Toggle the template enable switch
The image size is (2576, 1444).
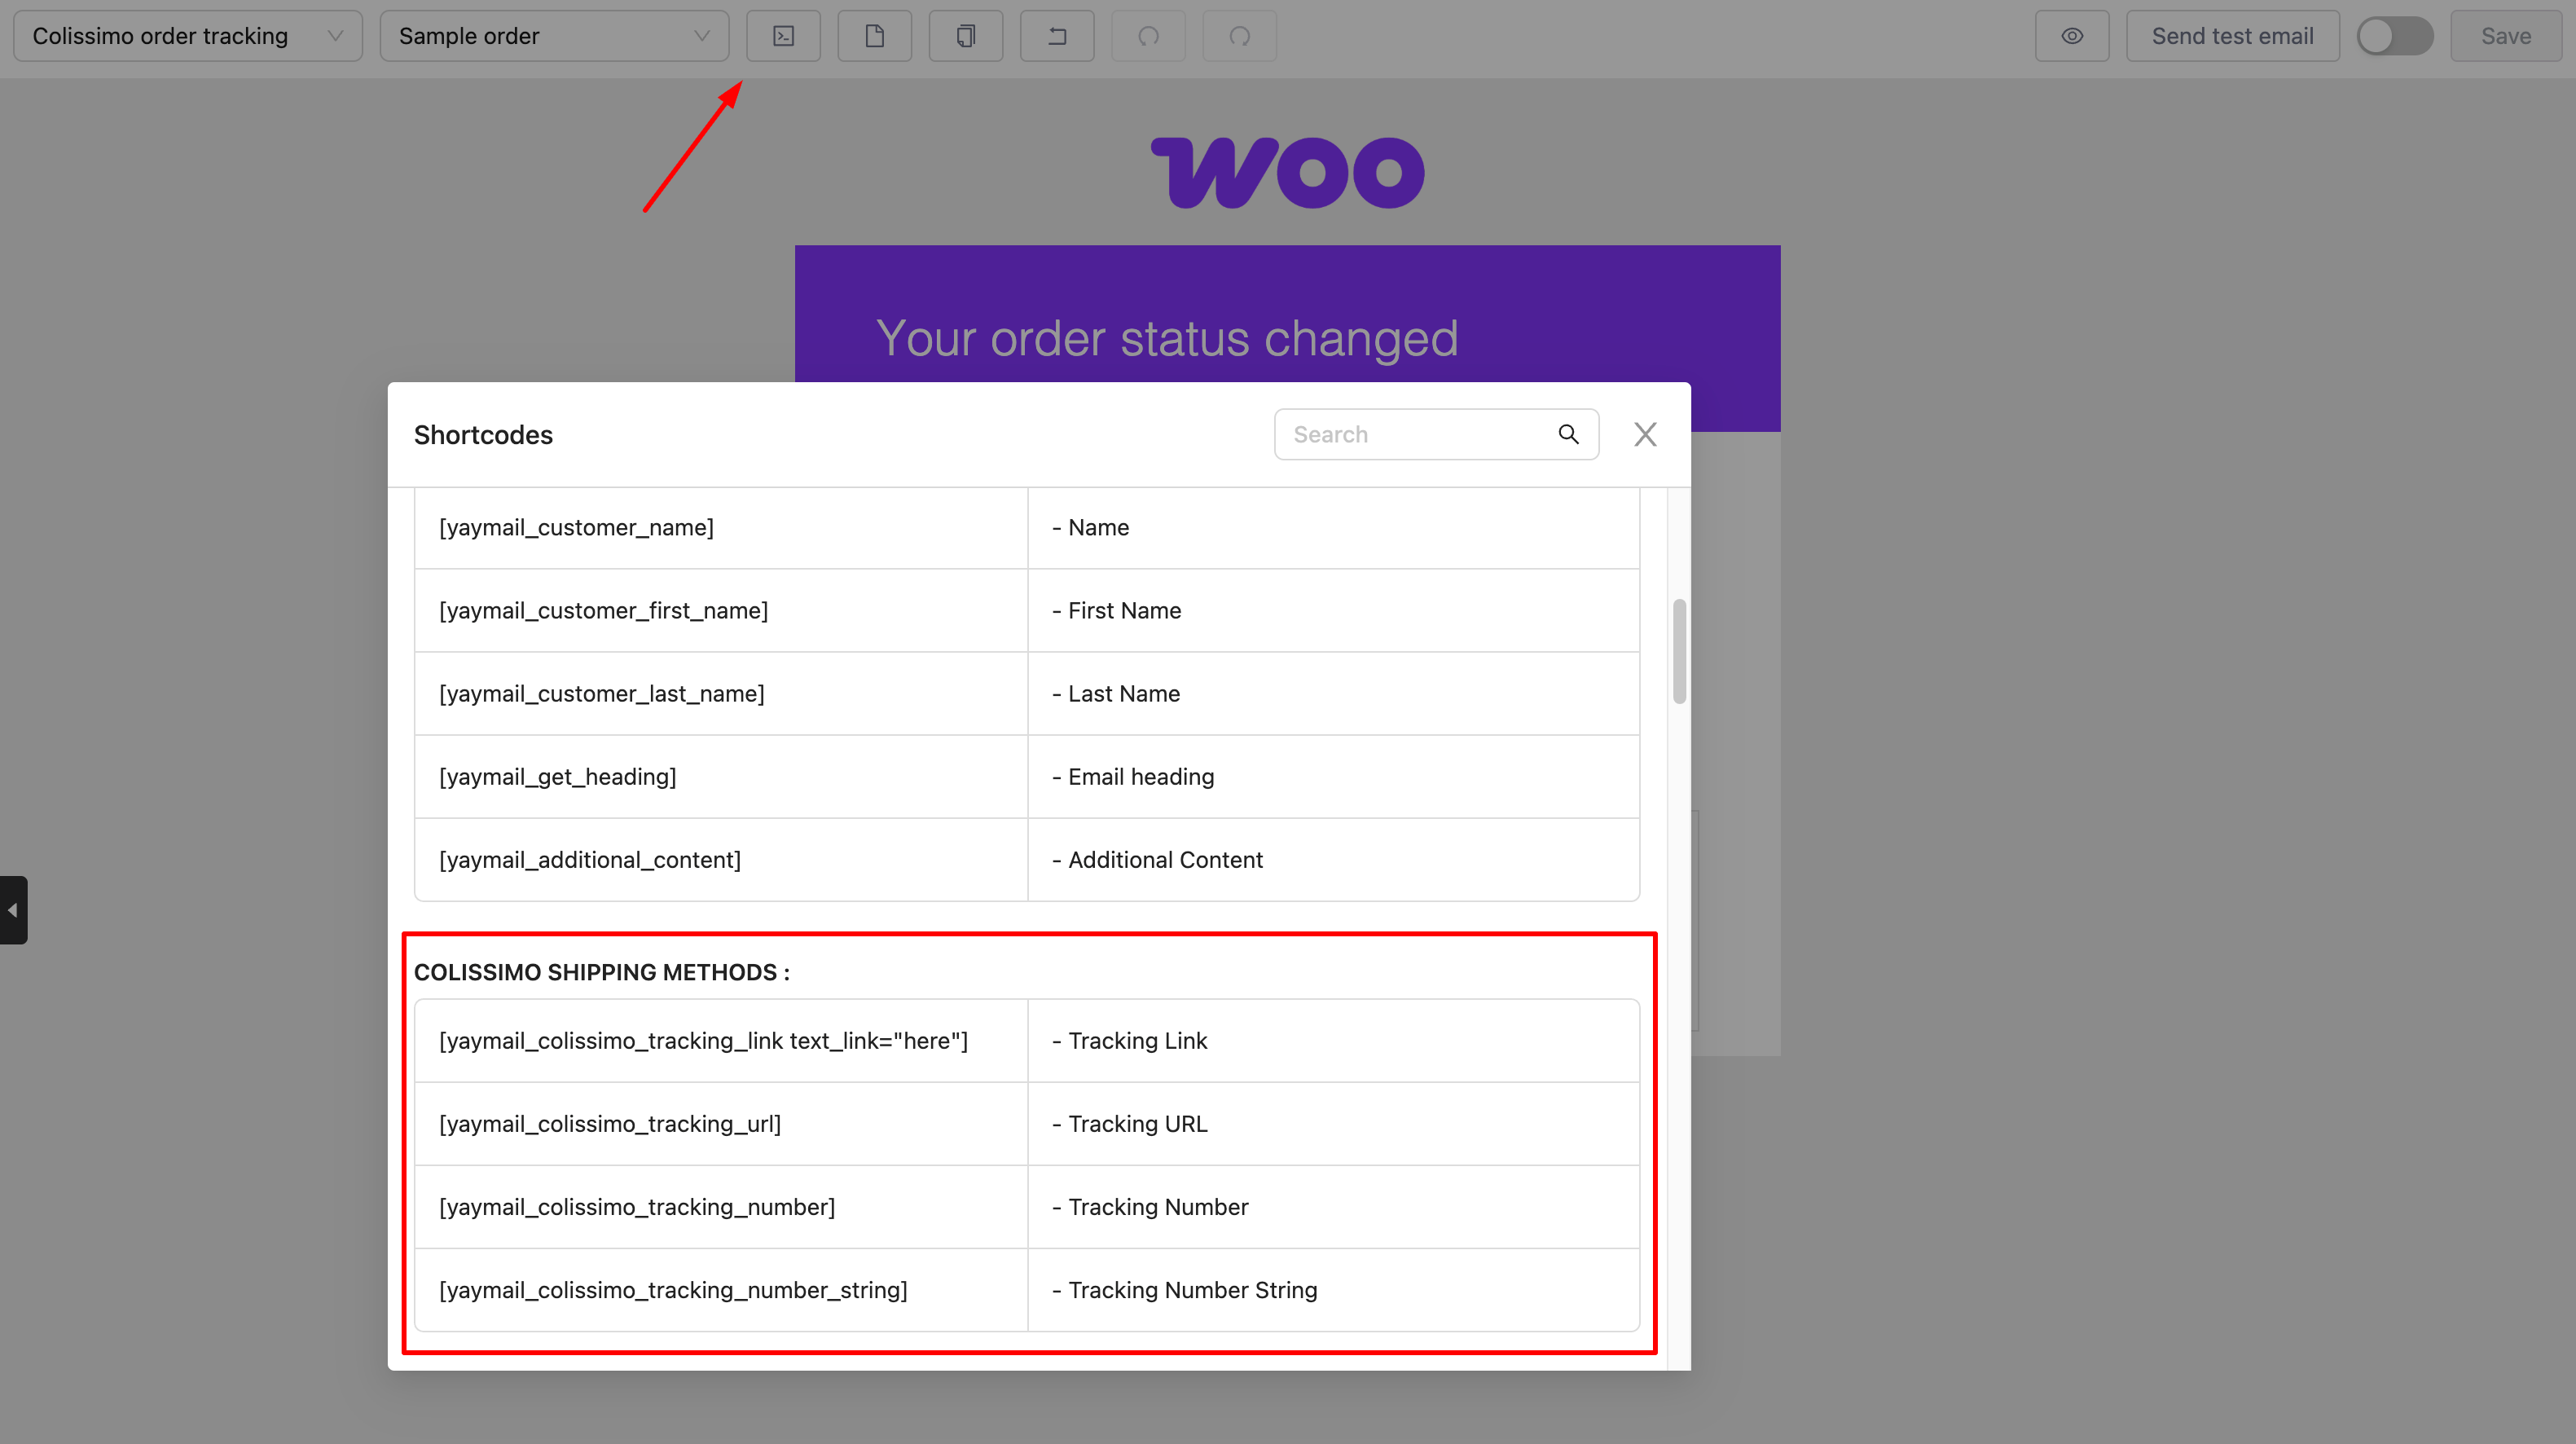pos(2394,36)
